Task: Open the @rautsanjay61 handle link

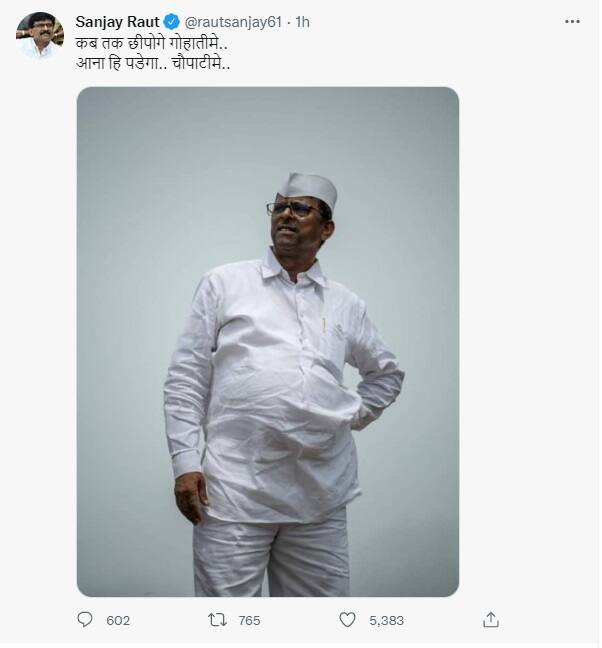Action: pos(233,22)
